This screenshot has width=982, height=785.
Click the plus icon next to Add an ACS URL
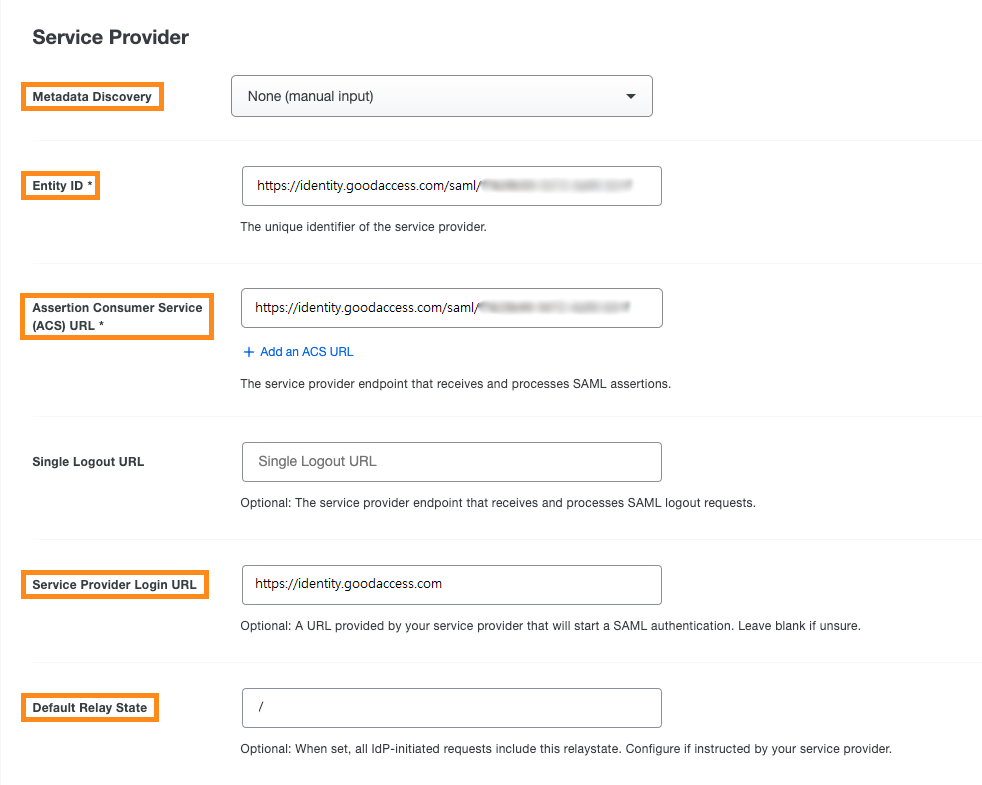click(248, 352)
